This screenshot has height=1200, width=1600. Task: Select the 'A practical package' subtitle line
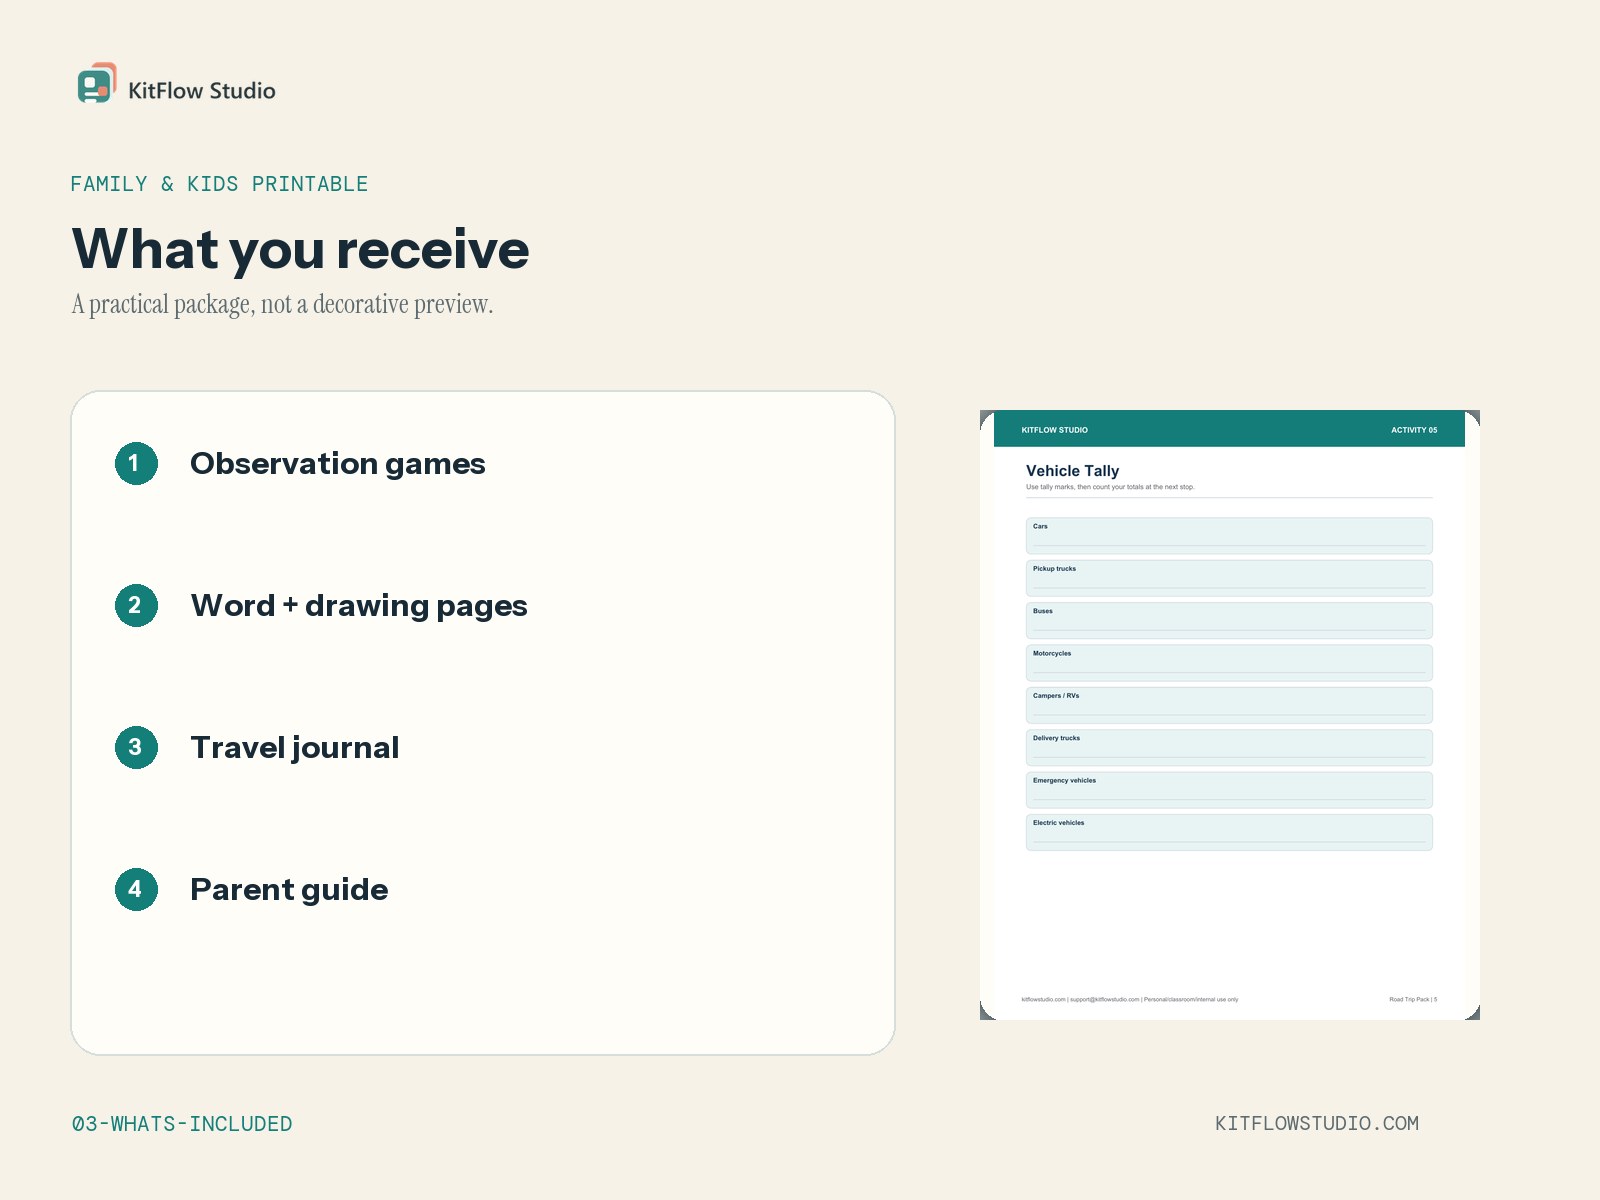coord(282,304)
